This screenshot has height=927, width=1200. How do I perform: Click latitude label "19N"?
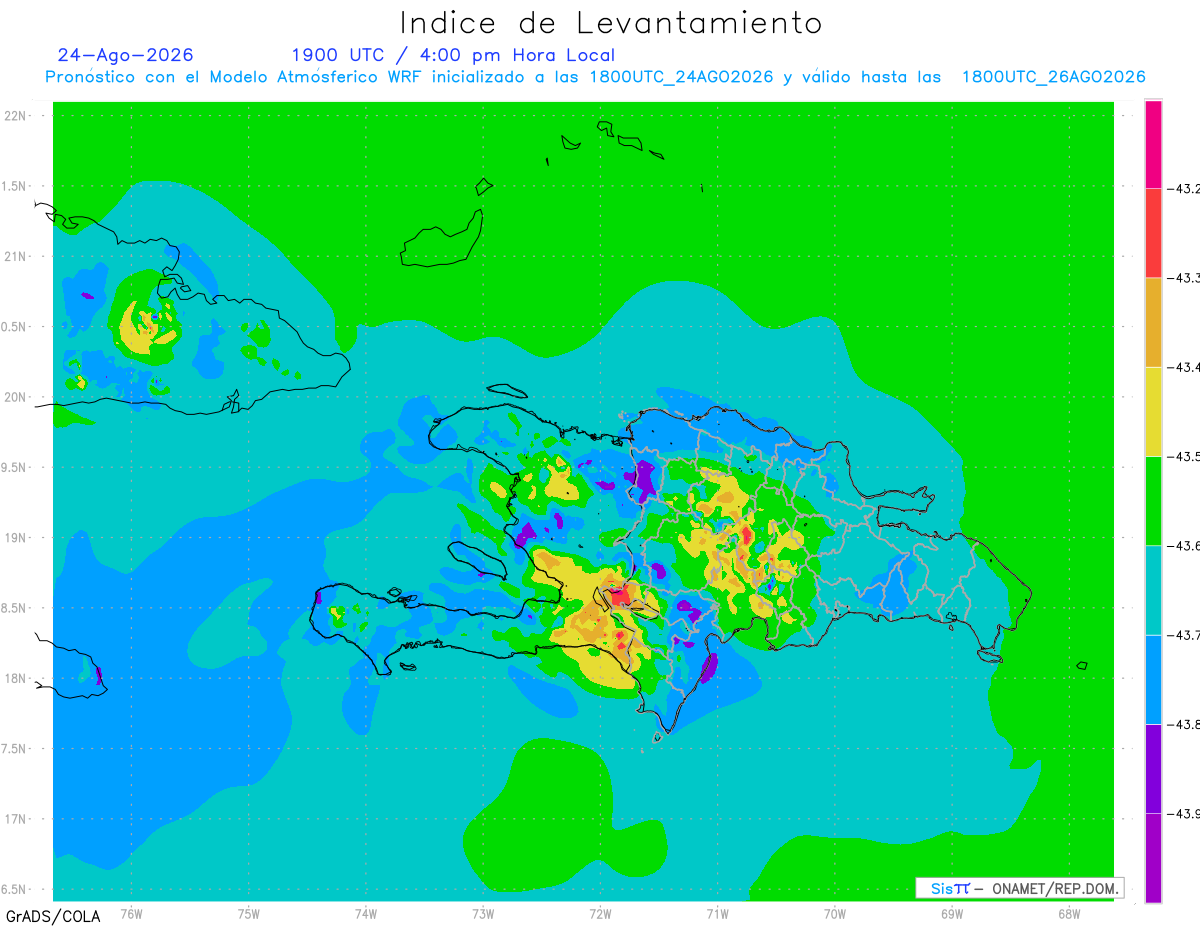(x=15, y=538)
